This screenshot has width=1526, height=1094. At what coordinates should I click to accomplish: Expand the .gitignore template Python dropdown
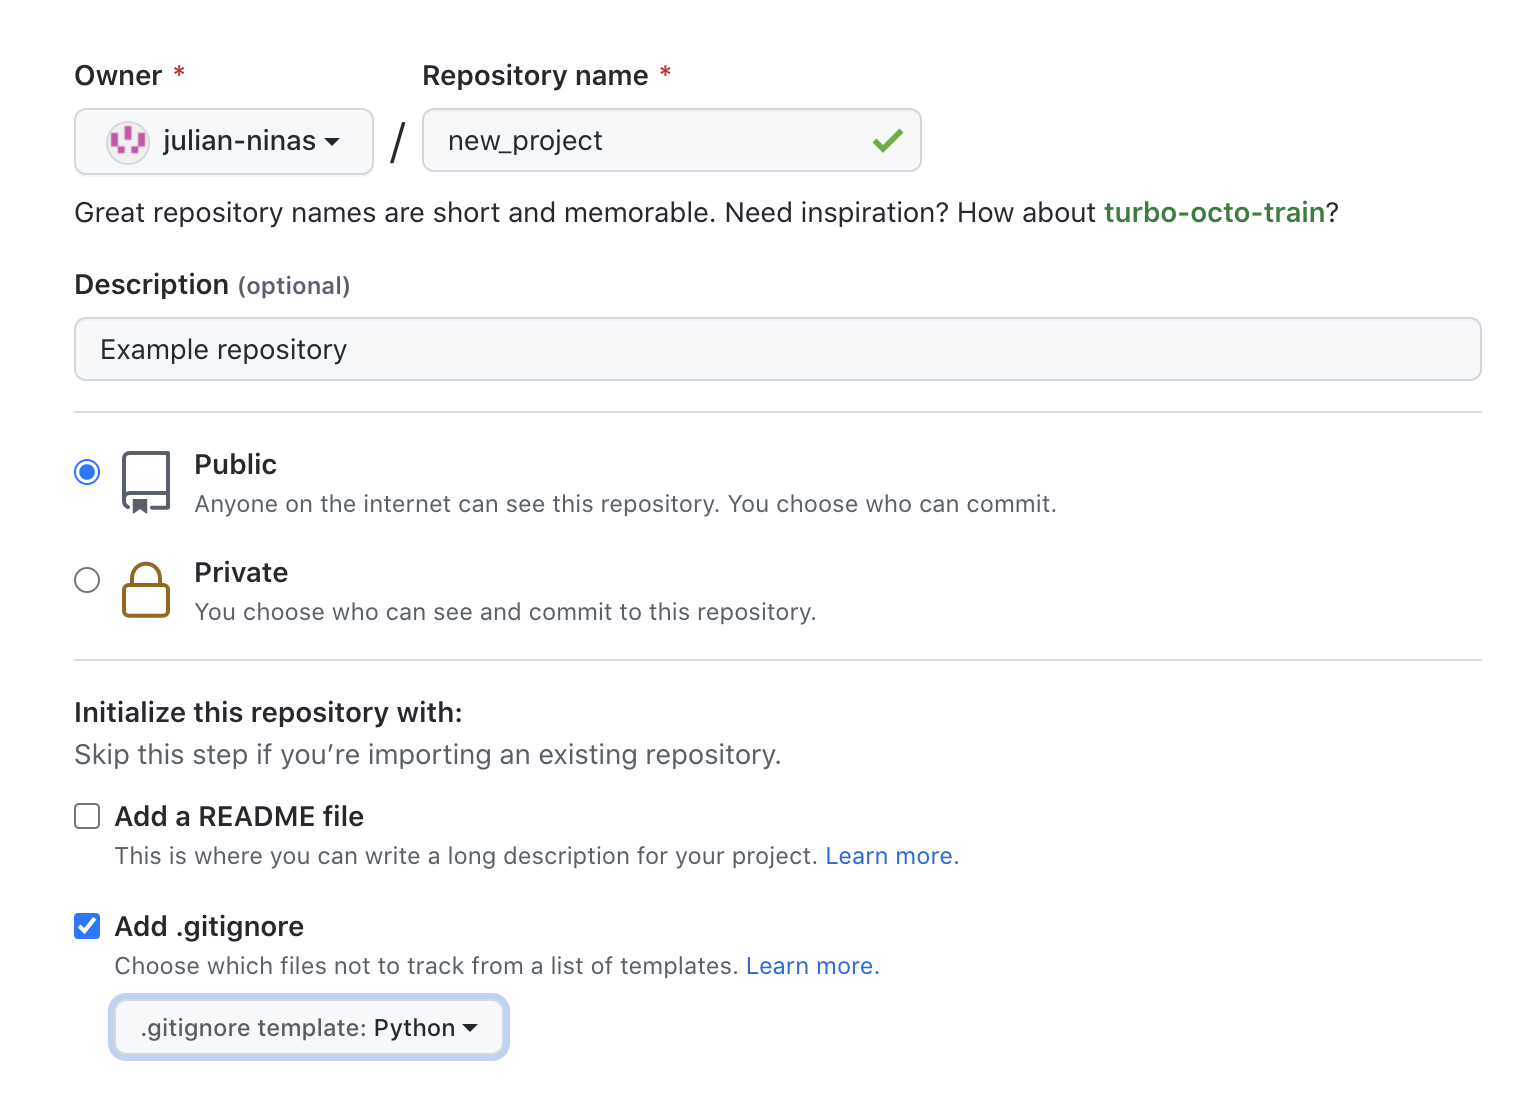click(x=309, y=1028)
